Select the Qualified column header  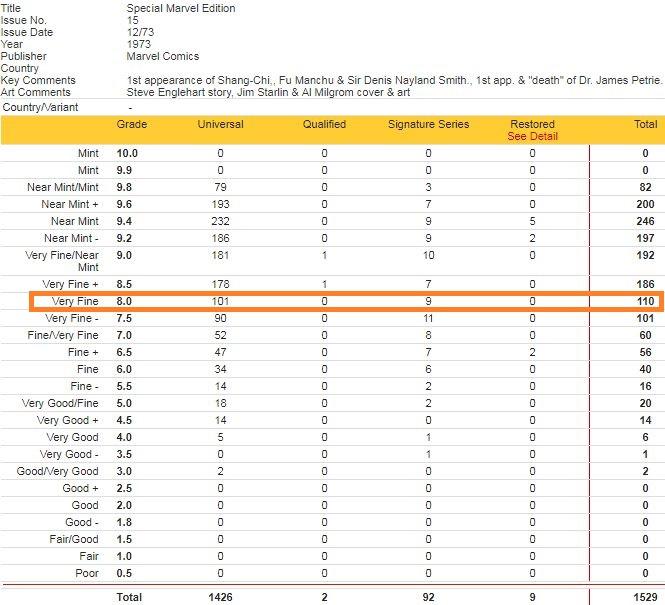click(x=324, y=124)
